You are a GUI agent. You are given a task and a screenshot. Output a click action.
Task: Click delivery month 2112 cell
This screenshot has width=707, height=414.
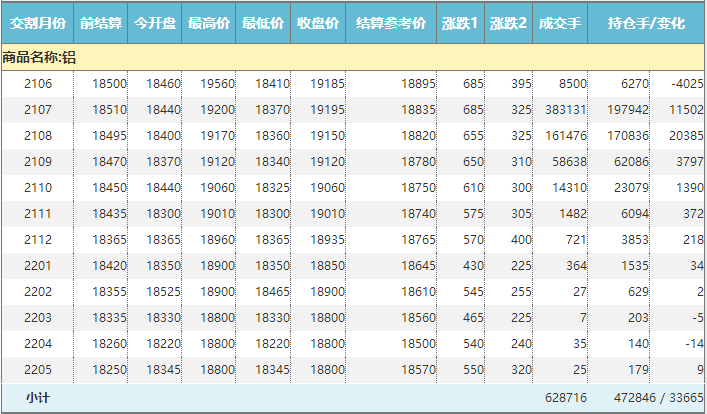click(x=38, y=240)
